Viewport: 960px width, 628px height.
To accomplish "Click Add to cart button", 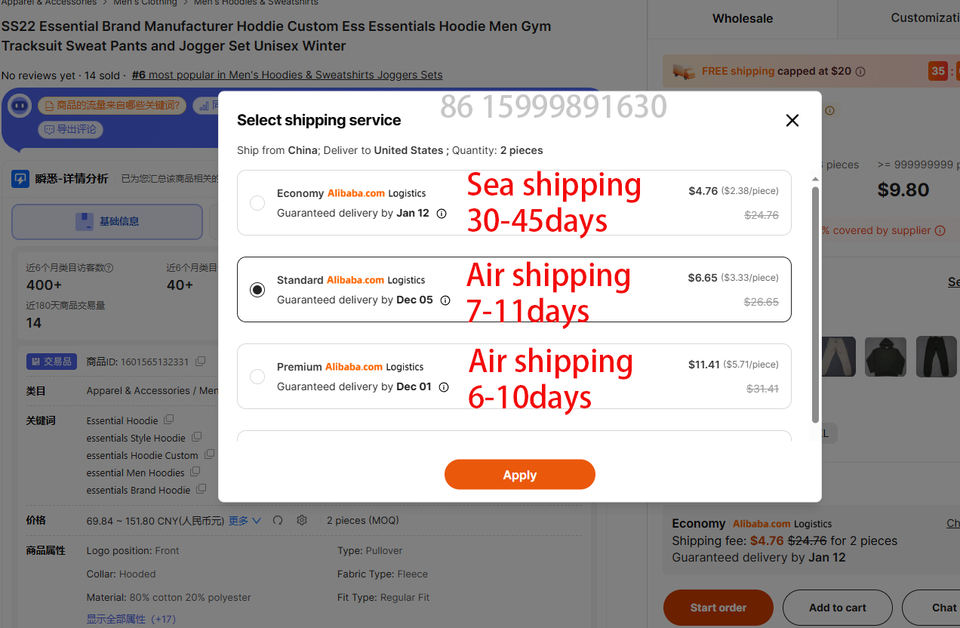I will (x=837, y=607).
